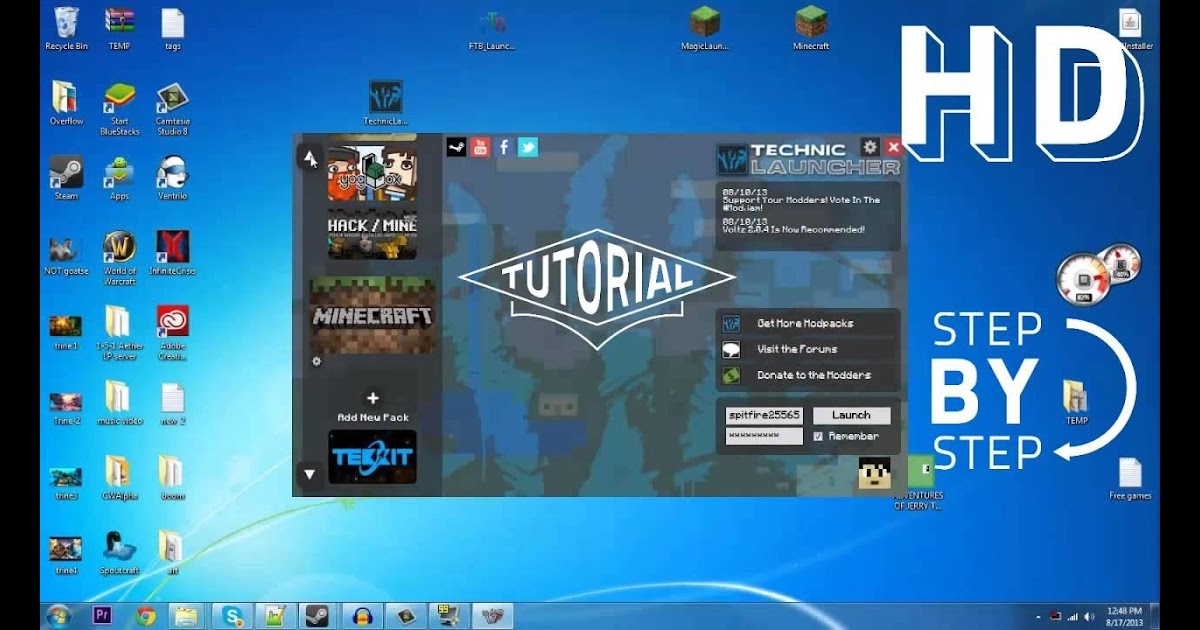Image resolution: width=1200 pixels, height=630 pixels.
Task: Open the YouTube link icon in the launcher
Action: tap(480, 147)
